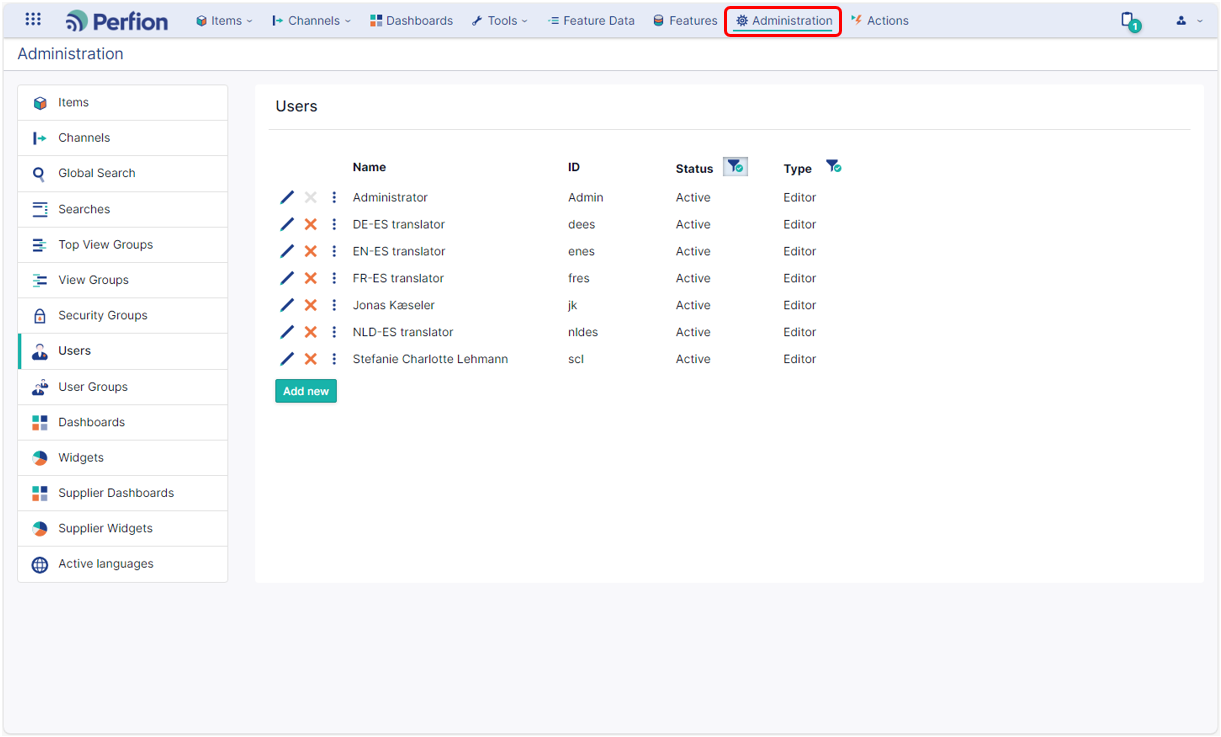Delete the EN-ES translator user
1221x737 pixels.
point(311,252)
